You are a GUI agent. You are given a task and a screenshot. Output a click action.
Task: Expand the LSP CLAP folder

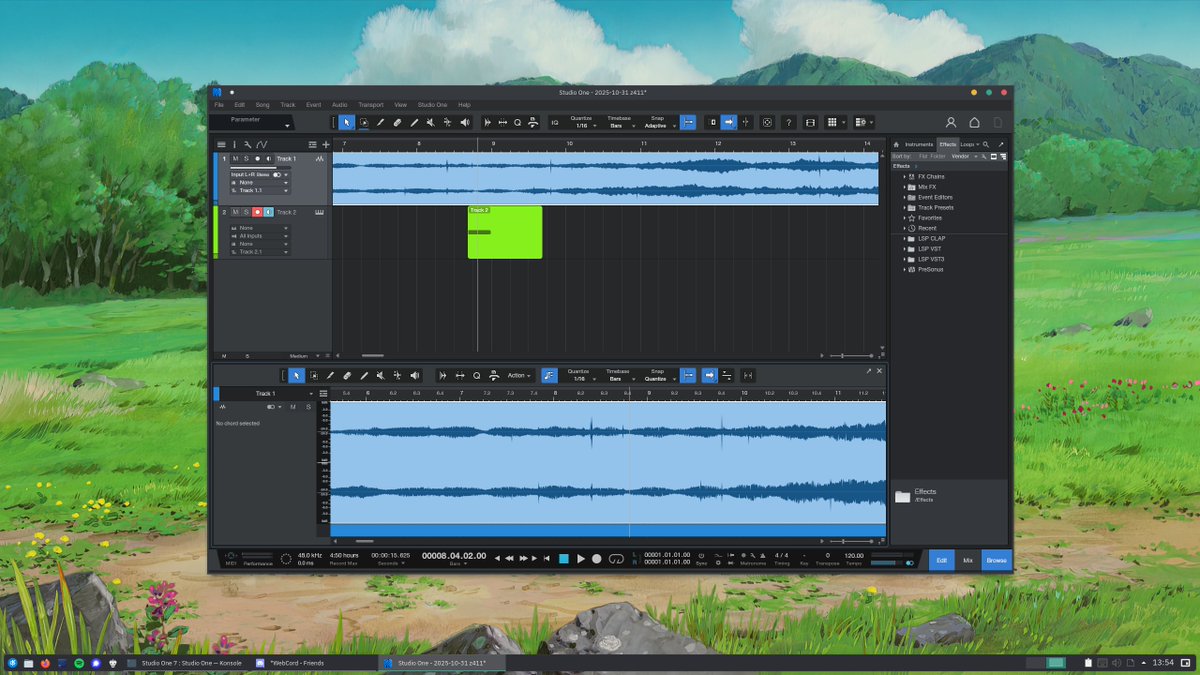point(904,238)
